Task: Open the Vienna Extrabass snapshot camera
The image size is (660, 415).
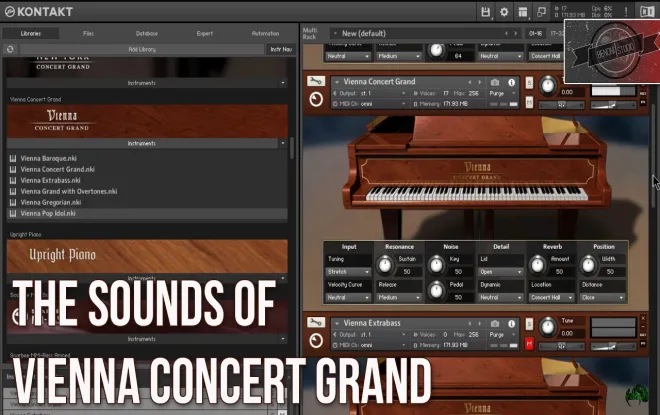Action: click(495, 323)
